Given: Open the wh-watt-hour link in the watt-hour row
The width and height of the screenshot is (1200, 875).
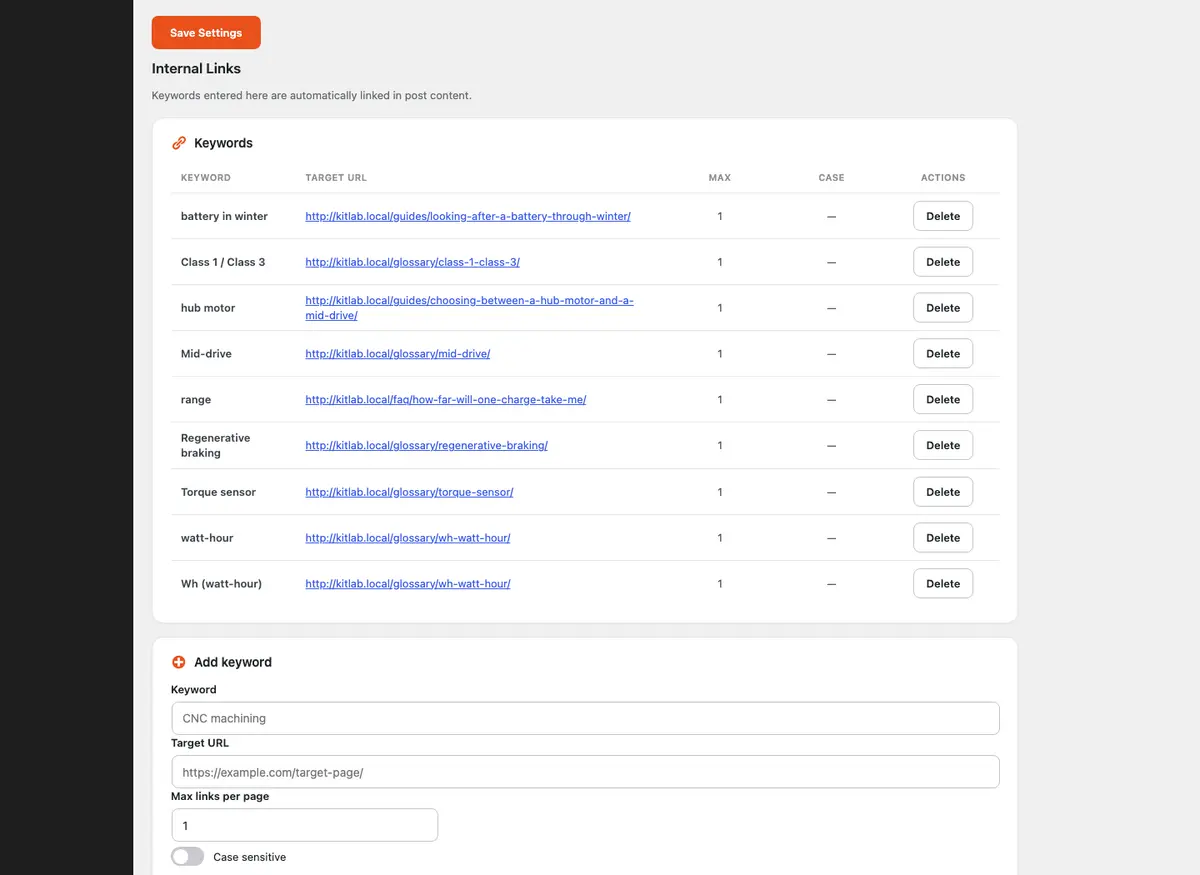Looking at the screenshot, I should [x=408, y=538].
